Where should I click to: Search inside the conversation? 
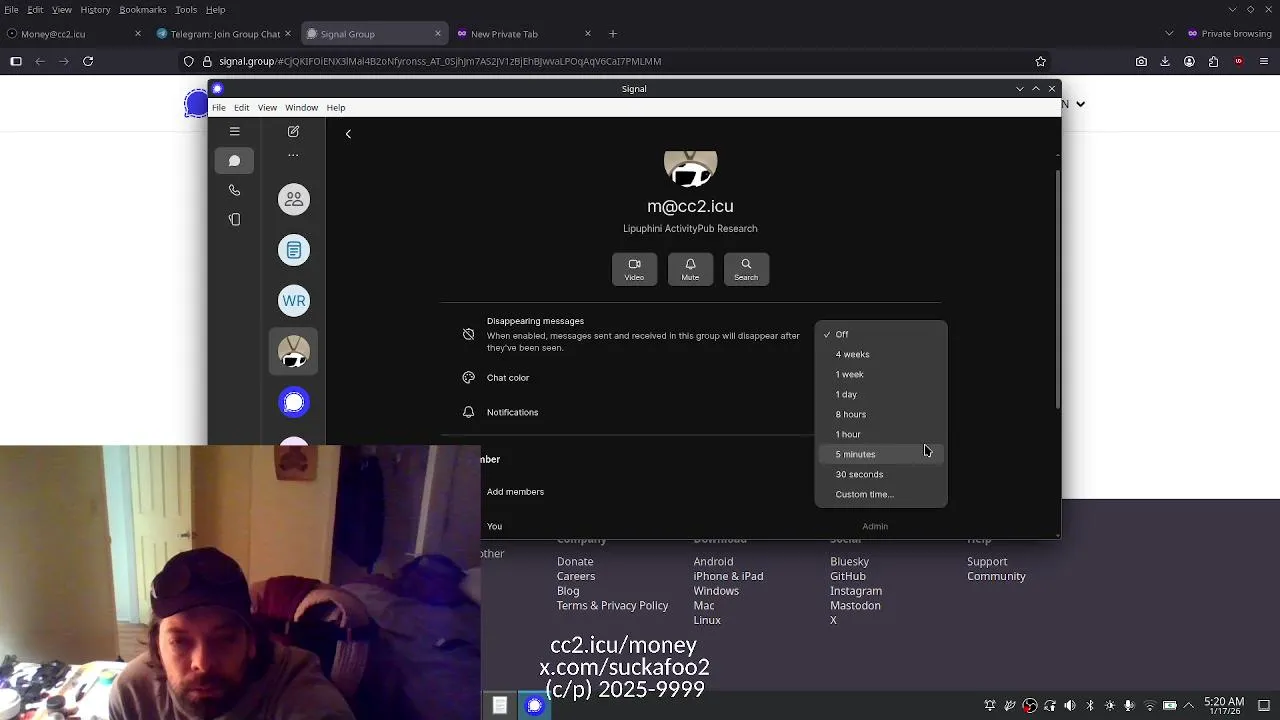746,269
